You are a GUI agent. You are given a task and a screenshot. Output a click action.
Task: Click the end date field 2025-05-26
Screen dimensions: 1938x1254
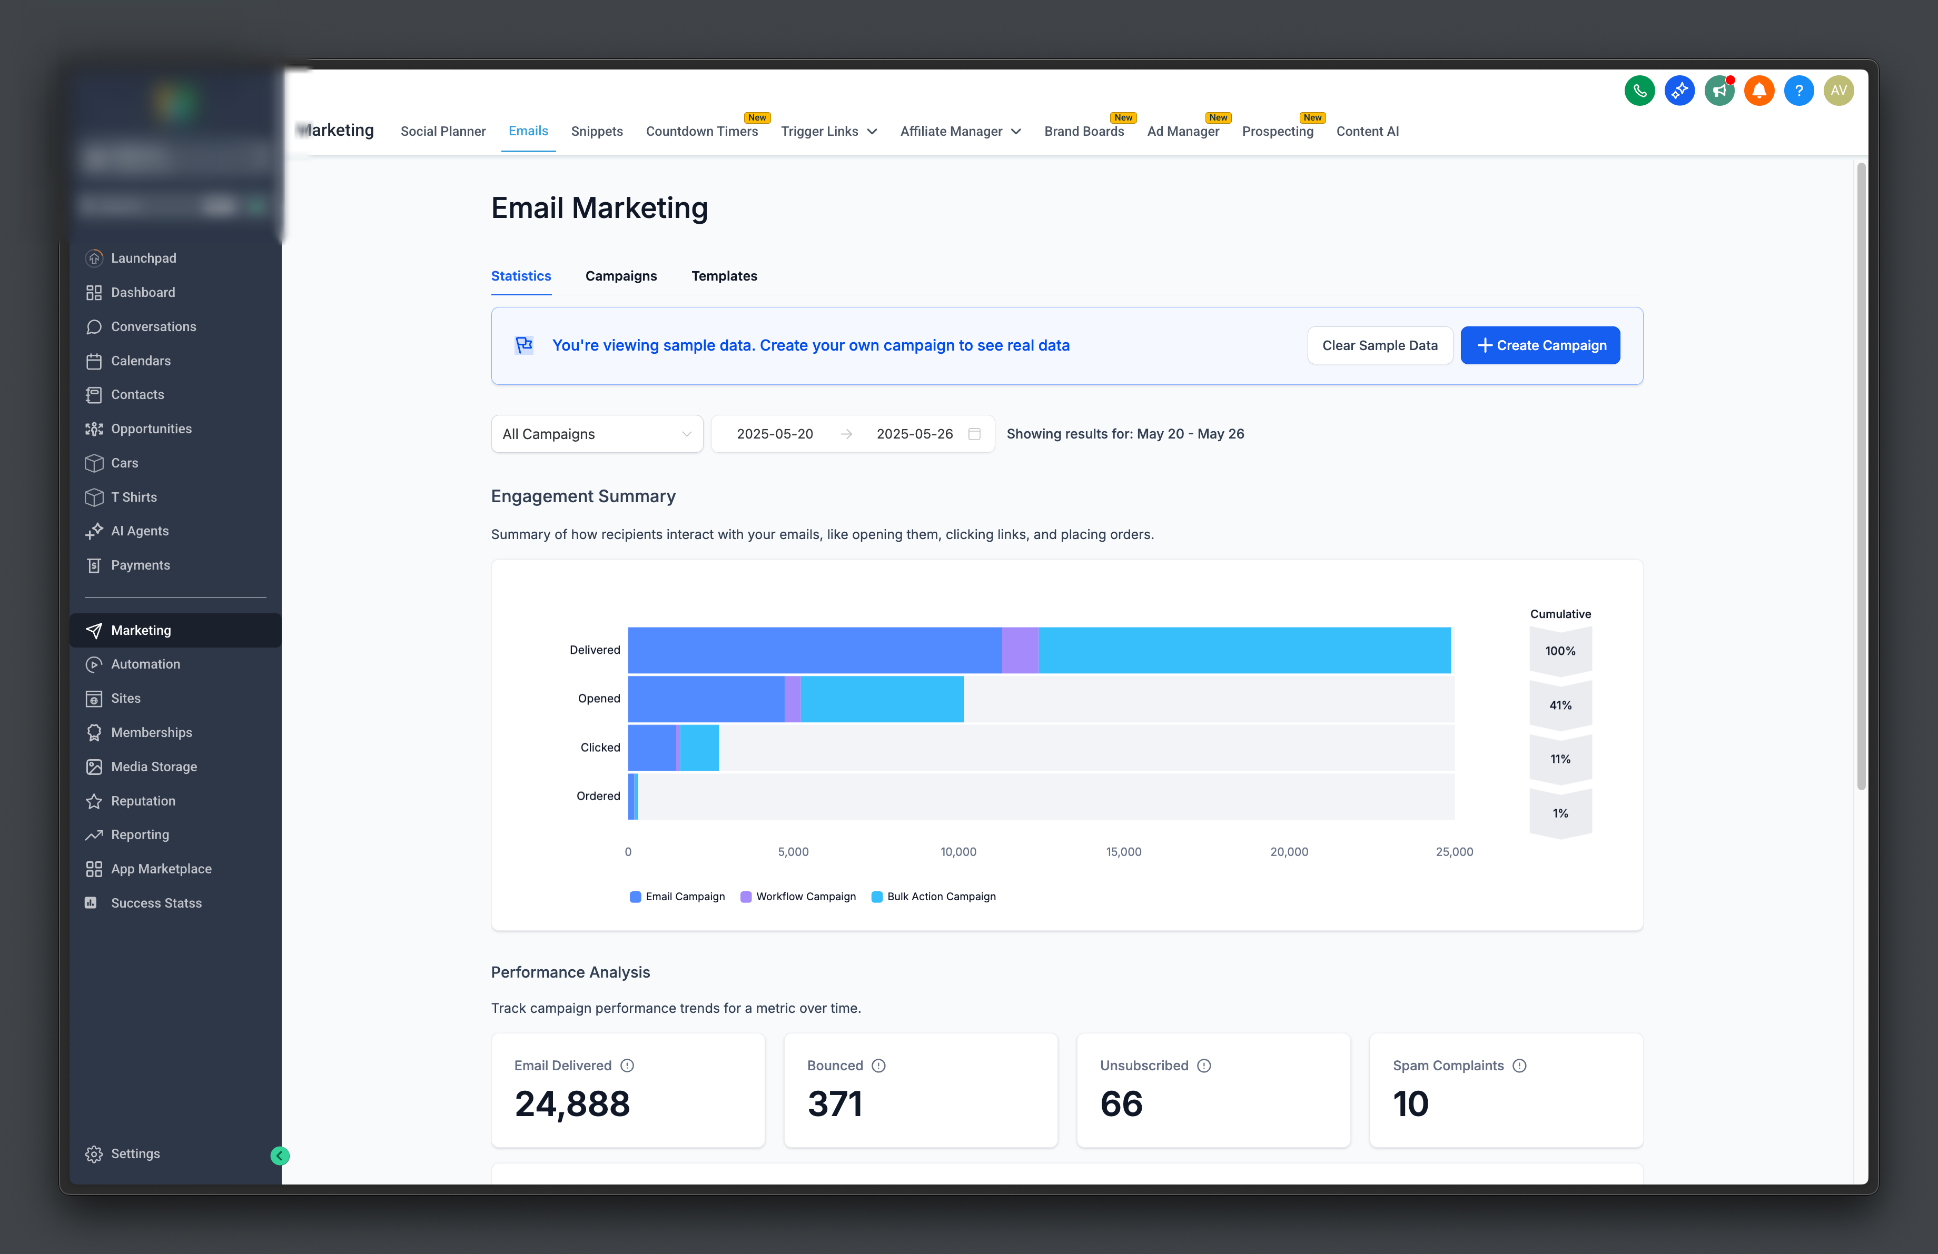click(915, 434)
